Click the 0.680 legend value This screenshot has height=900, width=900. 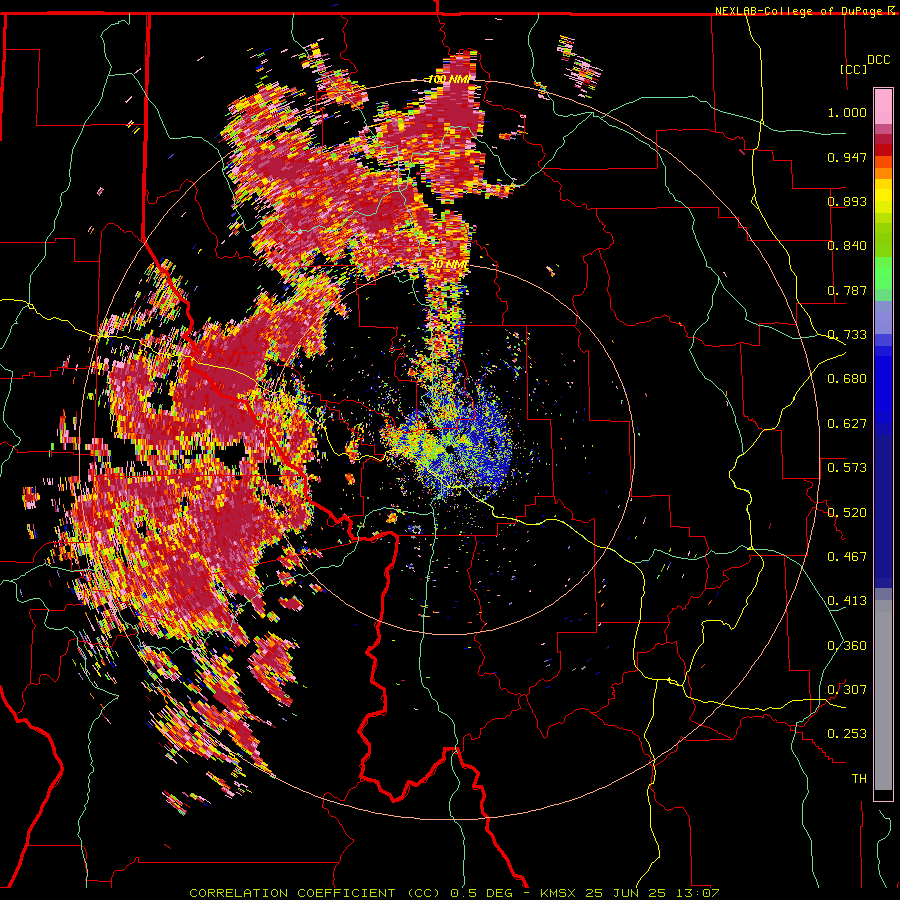[847, 379]
